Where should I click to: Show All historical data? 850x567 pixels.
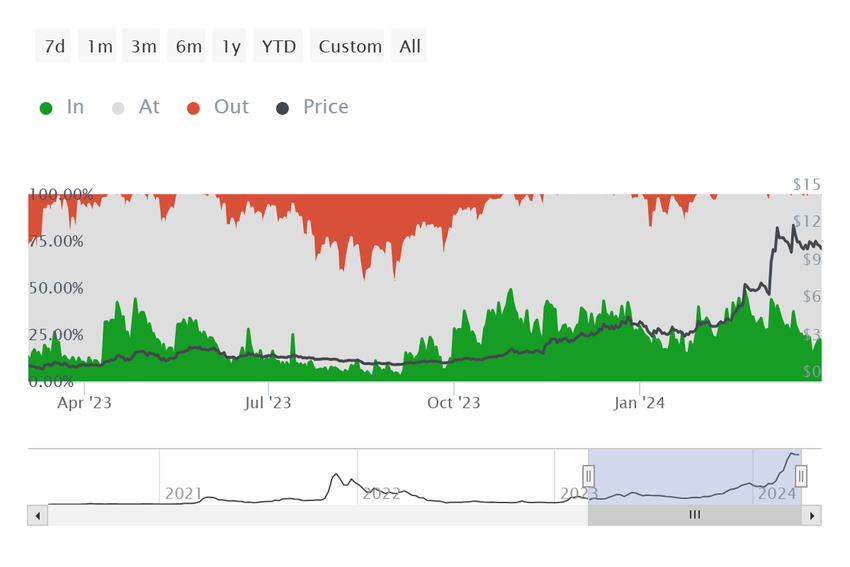409,46
